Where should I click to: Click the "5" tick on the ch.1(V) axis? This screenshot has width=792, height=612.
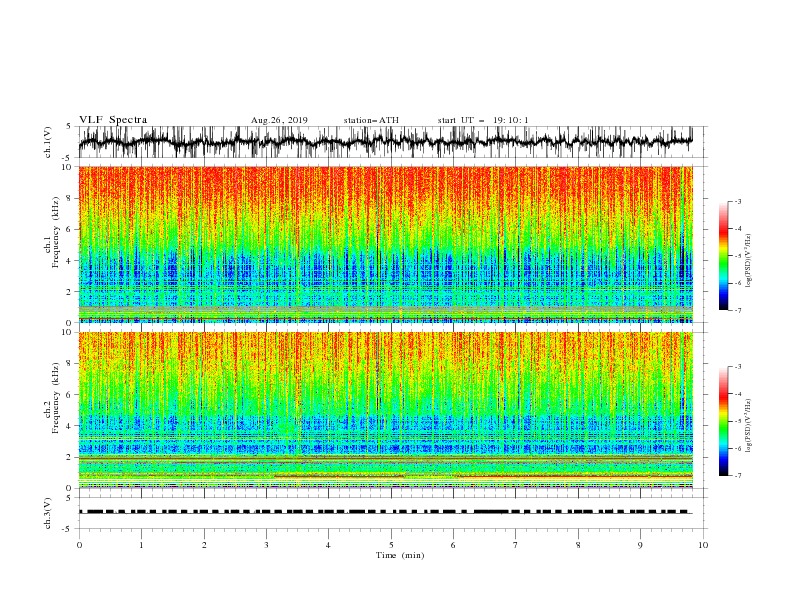coord(70,127)
